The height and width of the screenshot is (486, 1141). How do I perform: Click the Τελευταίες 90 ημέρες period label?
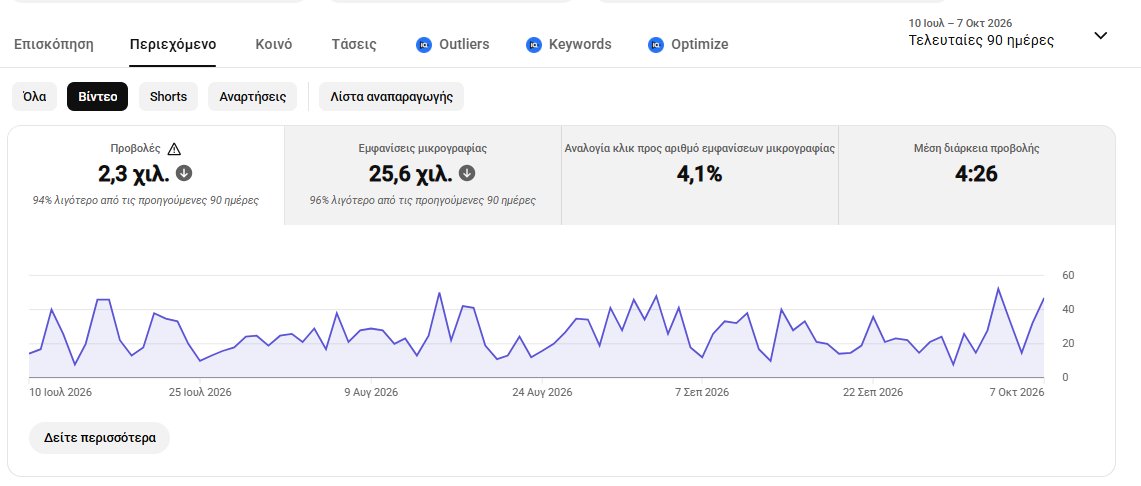click(981, 41)
